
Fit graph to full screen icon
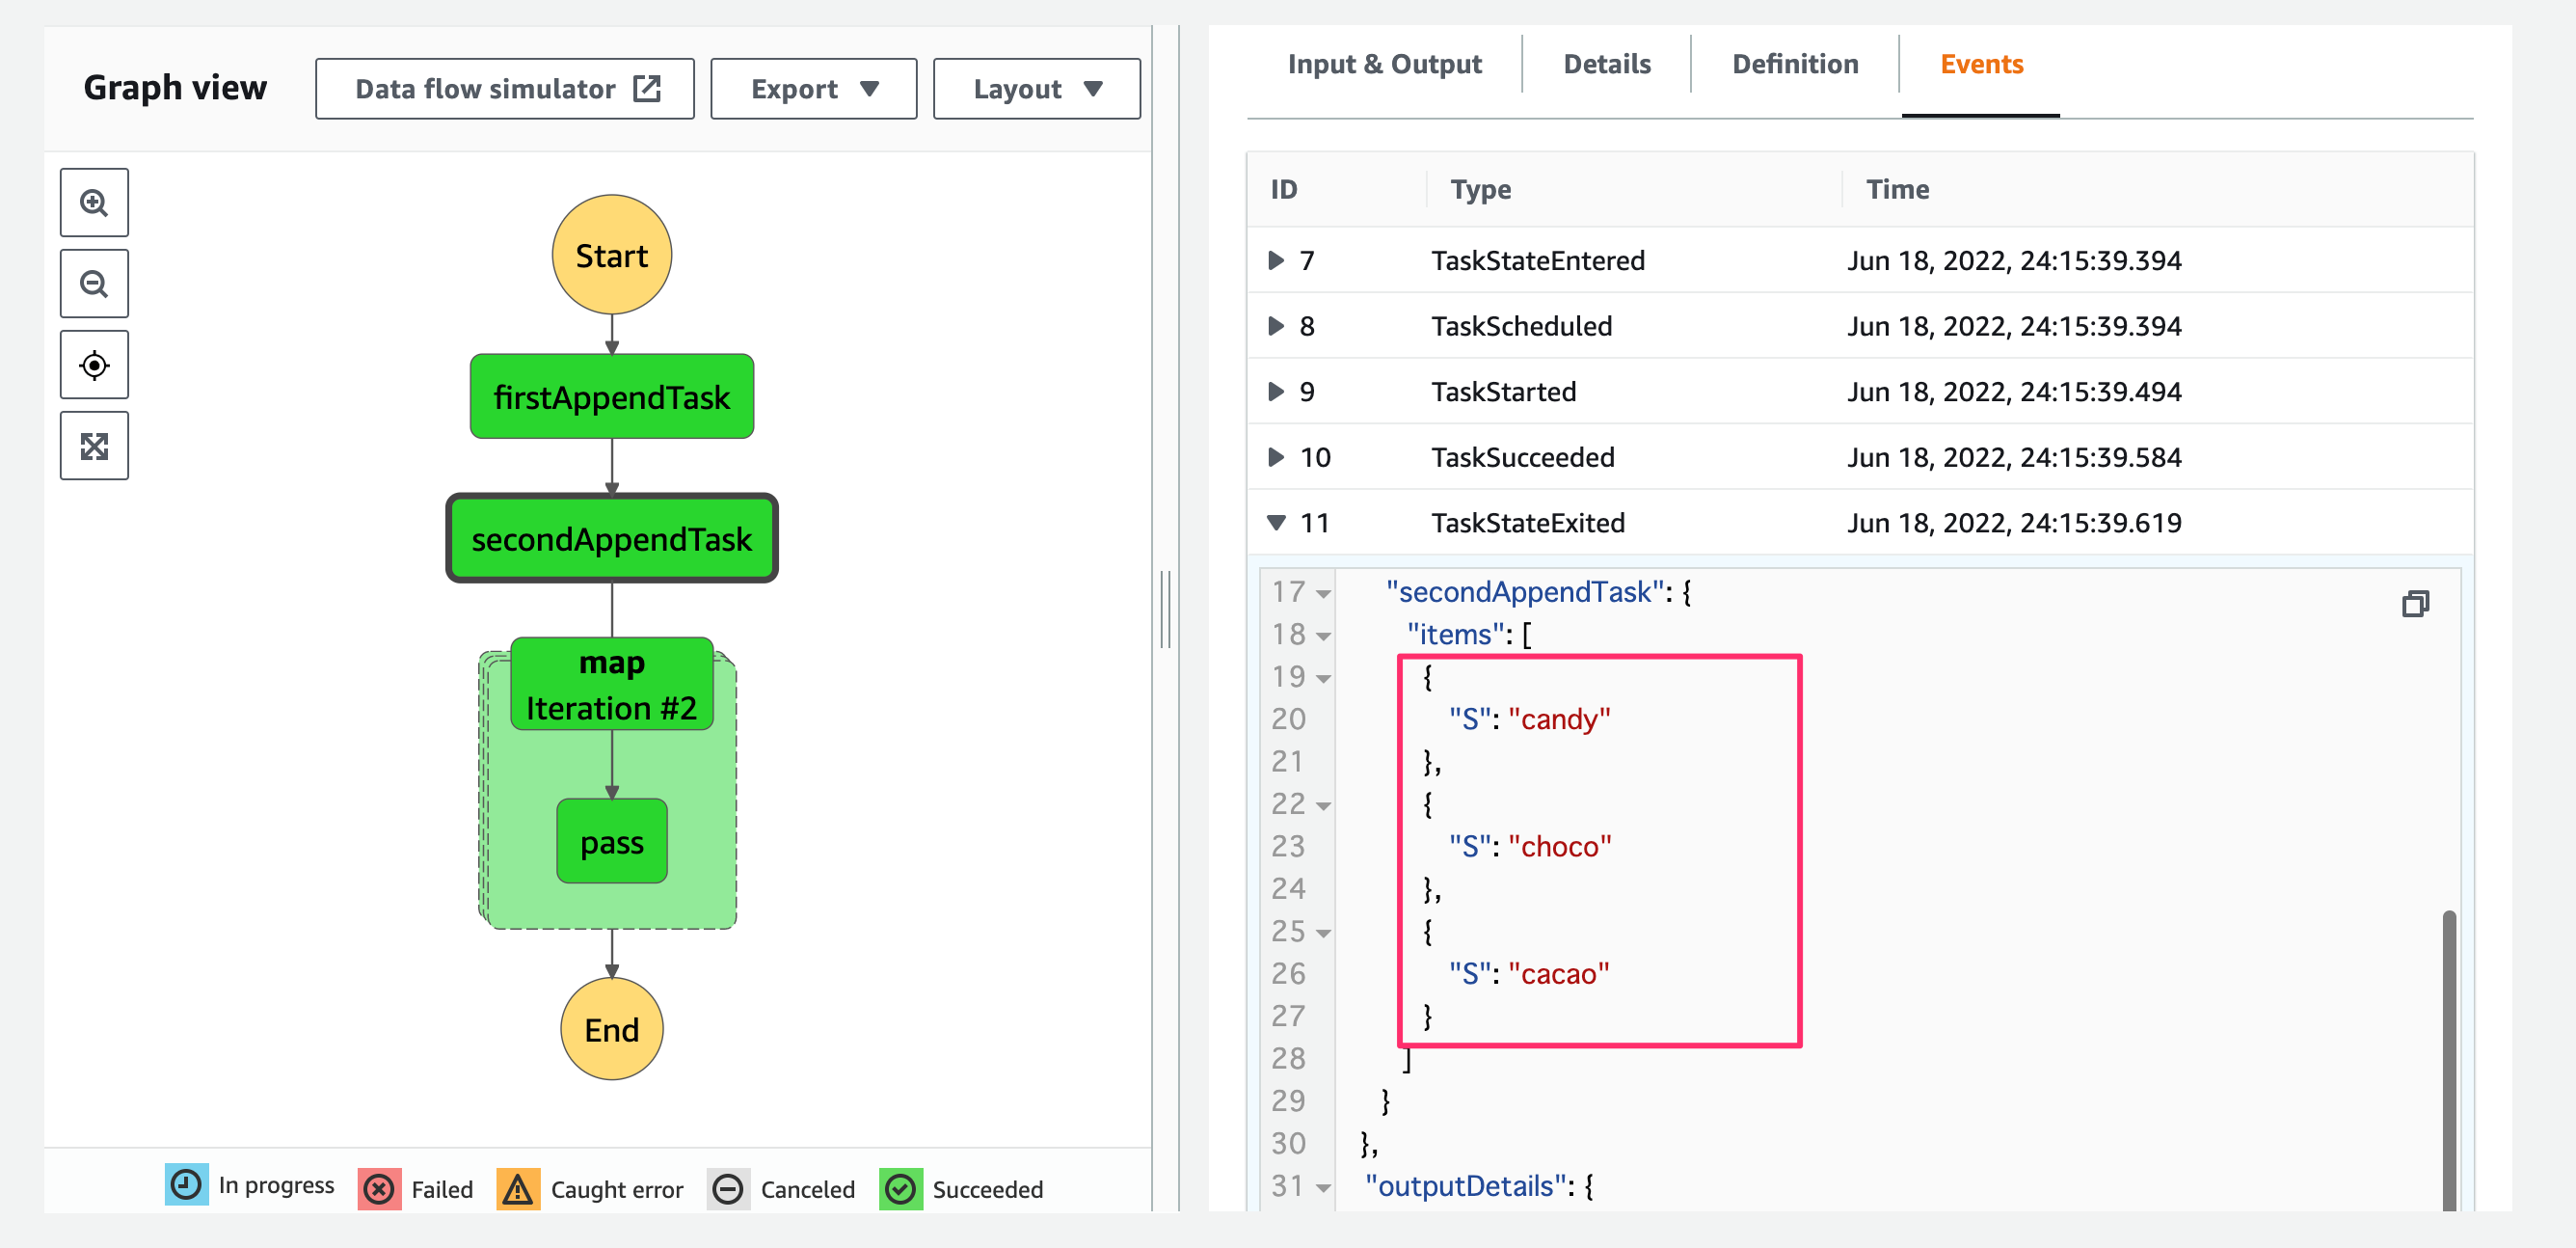94,446
